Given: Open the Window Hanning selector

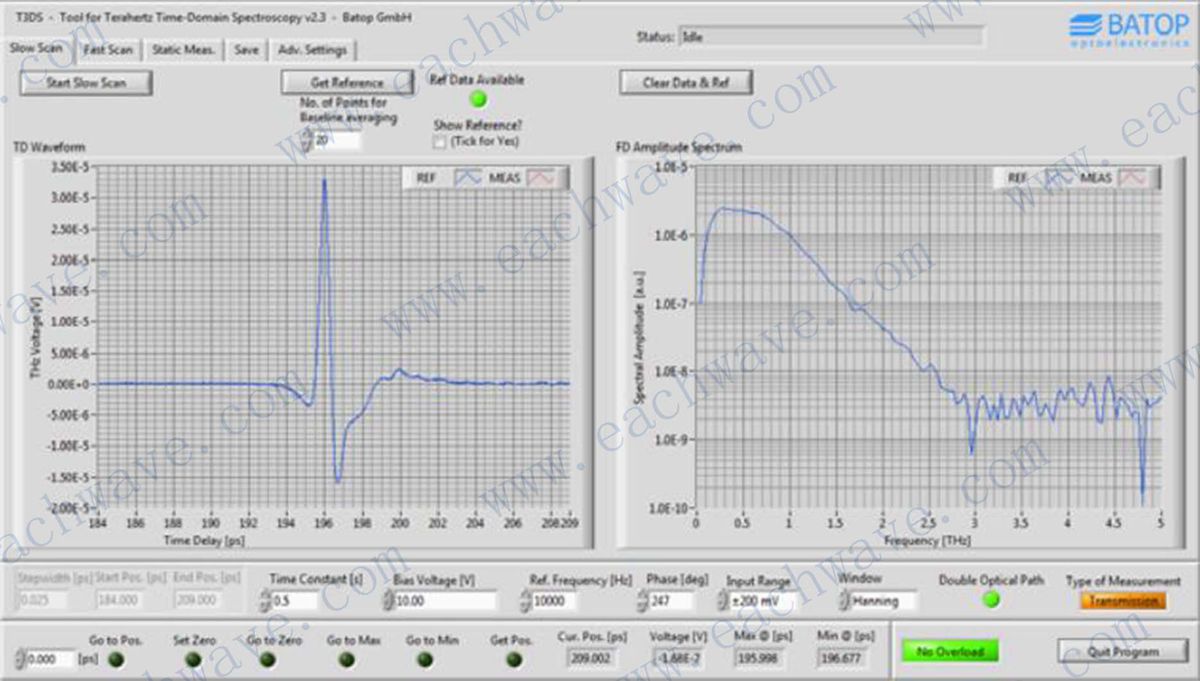Looking at the screenshot, I should [881, 601].
